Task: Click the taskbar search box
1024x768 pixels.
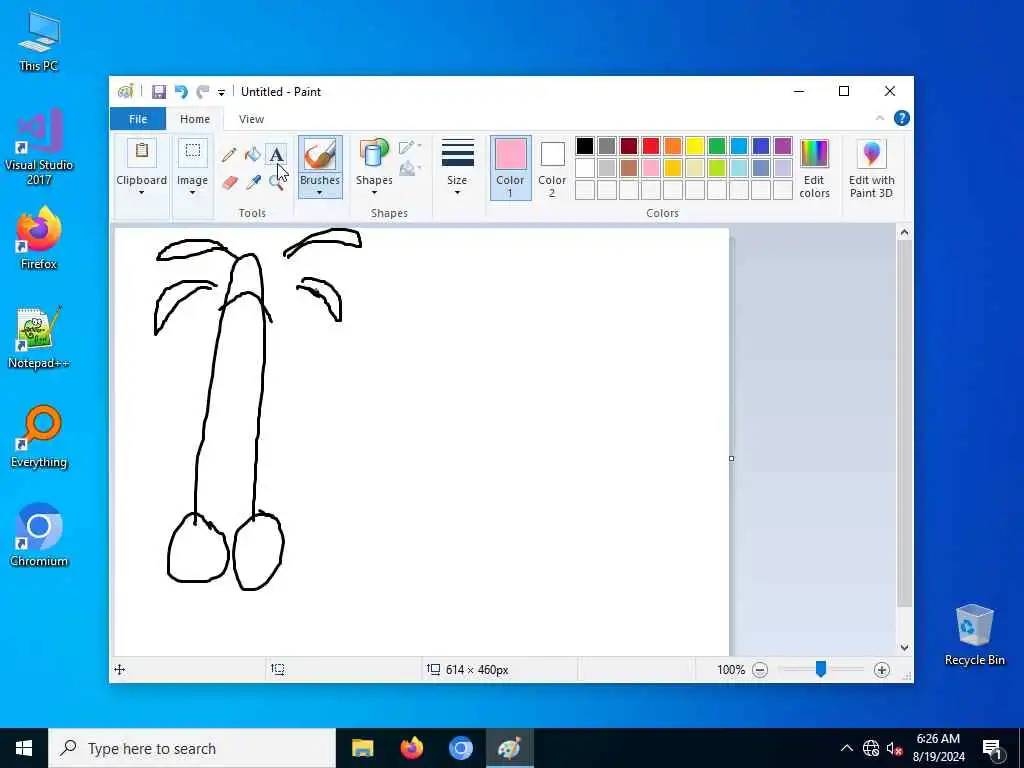Action: point(192,748)
